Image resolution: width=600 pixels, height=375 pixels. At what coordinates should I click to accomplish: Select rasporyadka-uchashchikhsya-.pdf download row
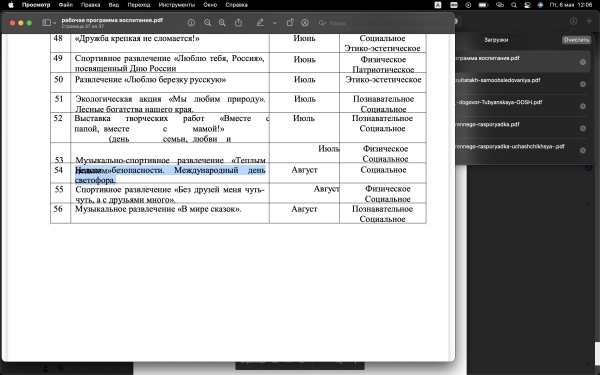tap(523, 150)
